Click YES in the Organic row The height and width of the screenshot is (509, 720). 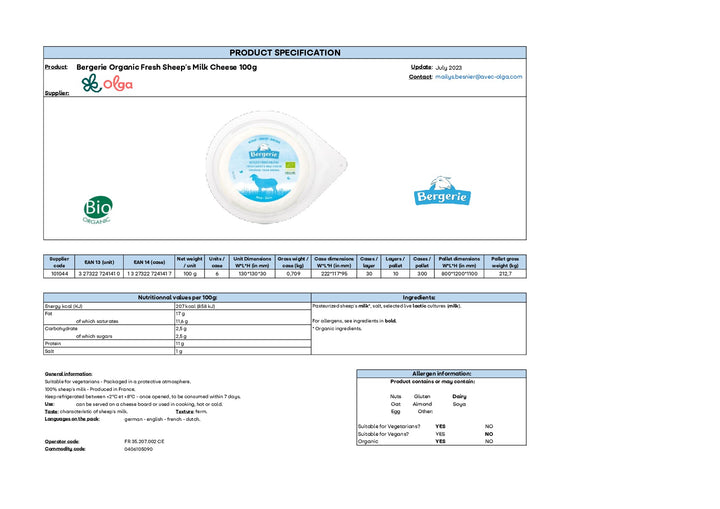coord(440,441)
